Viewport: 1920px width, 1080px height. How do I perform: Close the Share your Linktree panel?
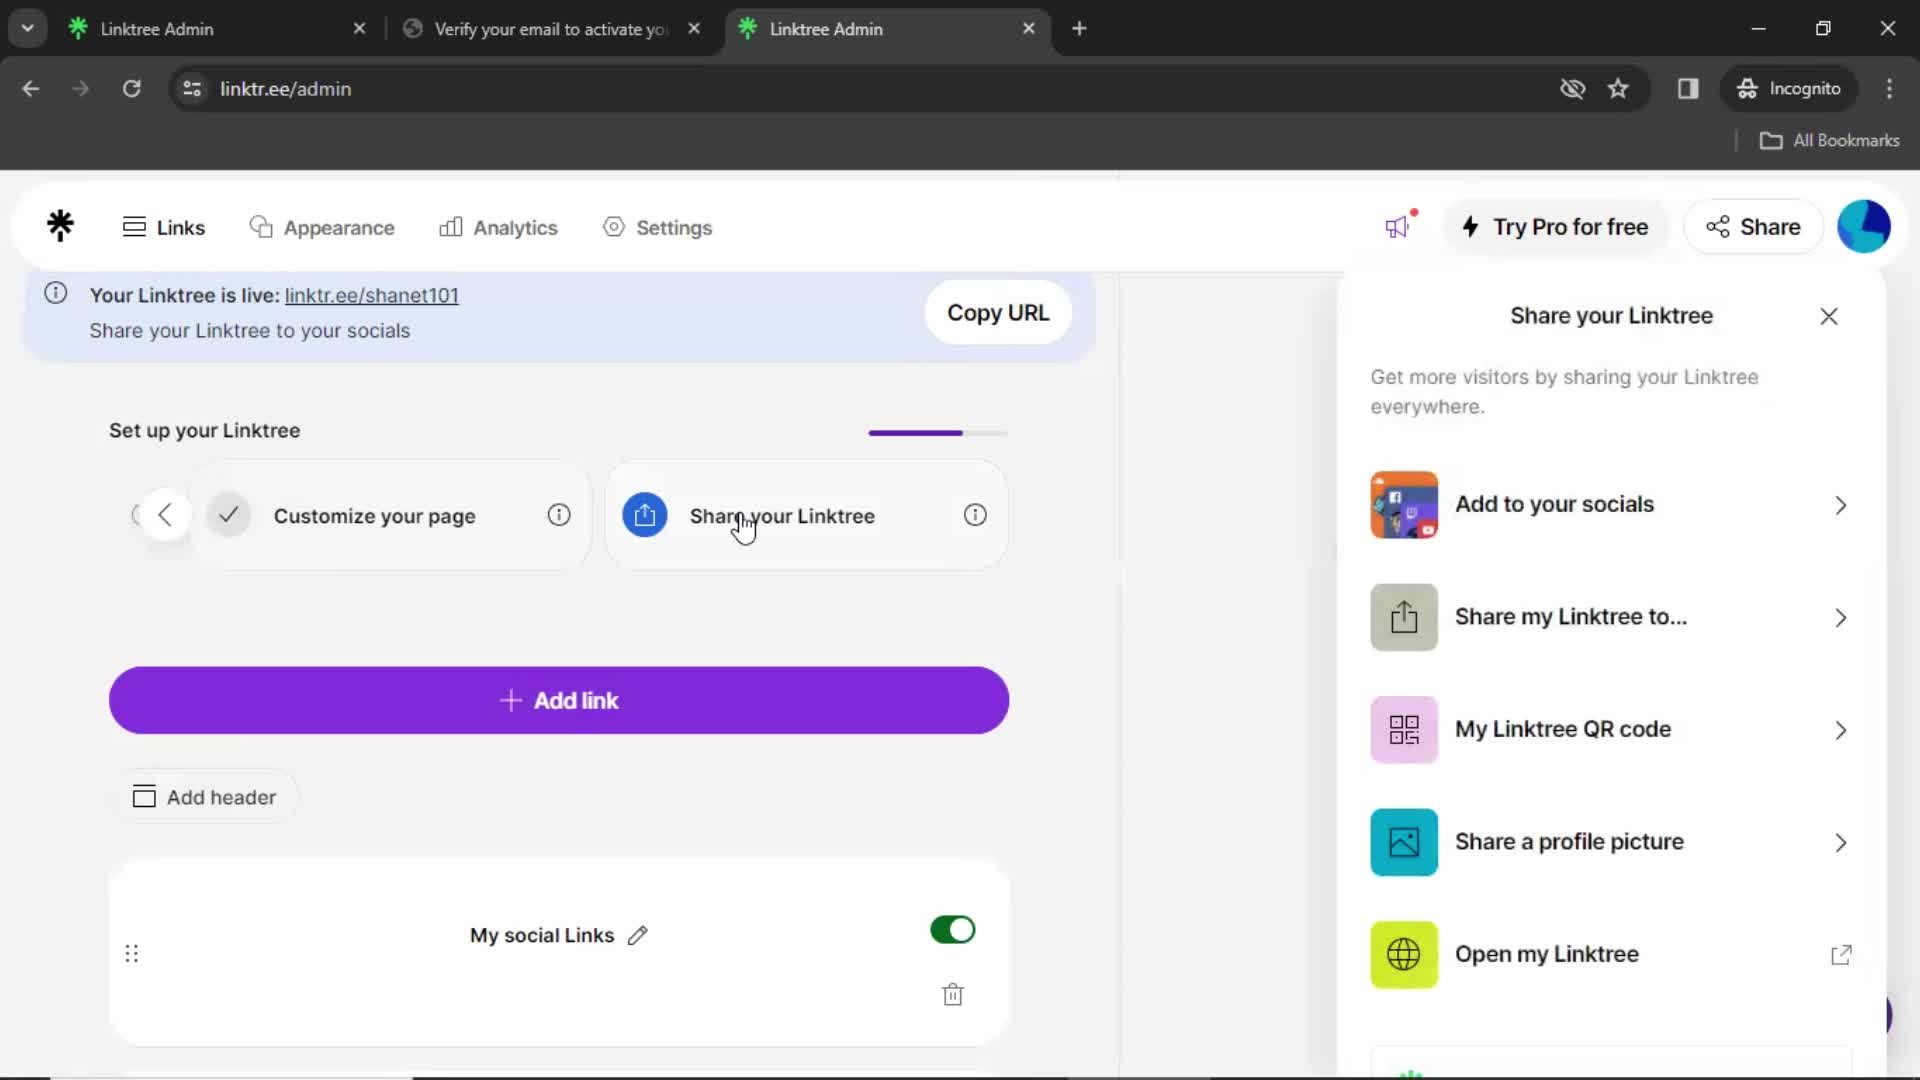coord(1829,316)
